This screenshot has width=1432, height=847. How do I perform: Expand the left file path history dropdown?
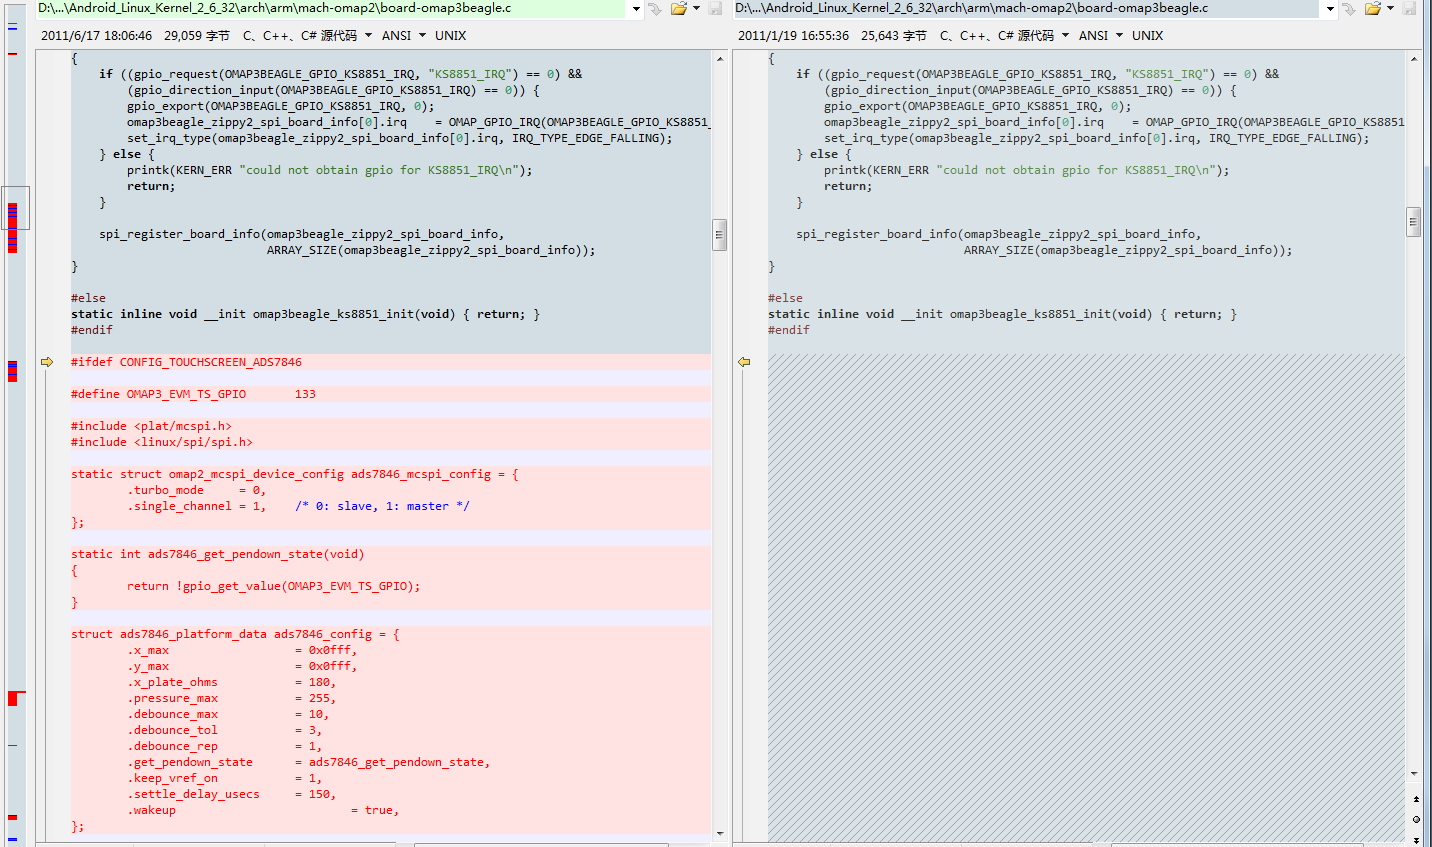tap(636, 9)
